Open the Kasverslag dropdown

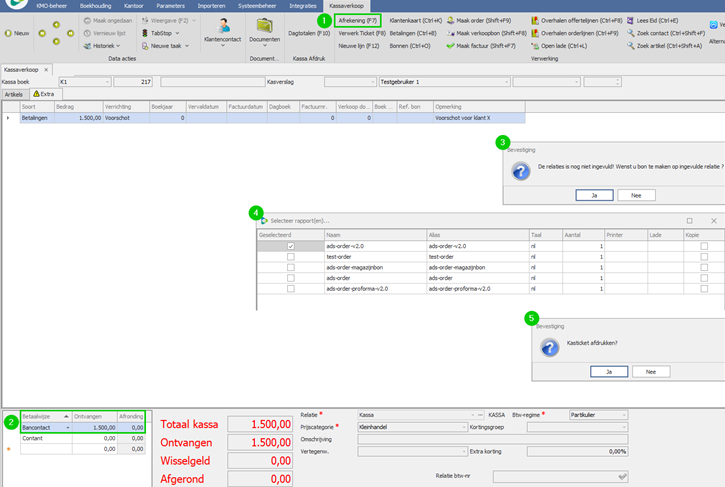click(x=372, y=82)
